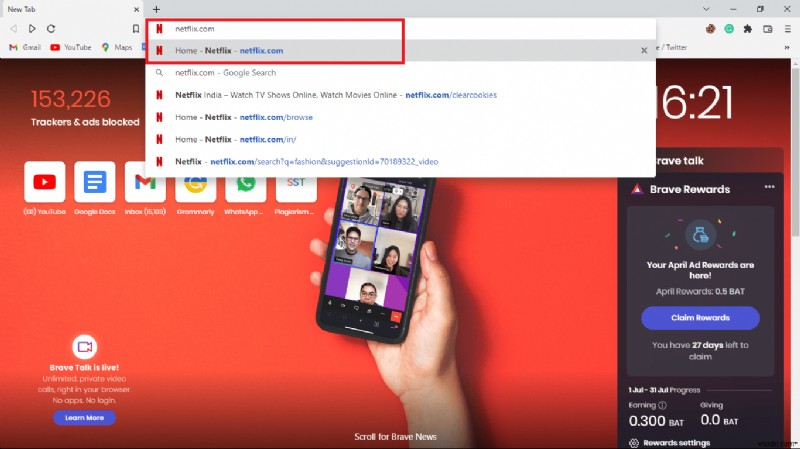The height and width of the screenshot is (449, 800).
Task: Select the Netflix fashion search suggestion
Action: point(401,162)
